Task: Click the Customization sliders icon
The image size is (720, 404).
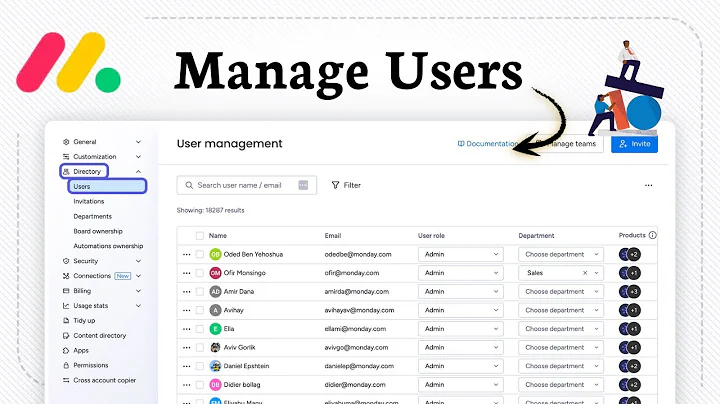Action: 66,157
